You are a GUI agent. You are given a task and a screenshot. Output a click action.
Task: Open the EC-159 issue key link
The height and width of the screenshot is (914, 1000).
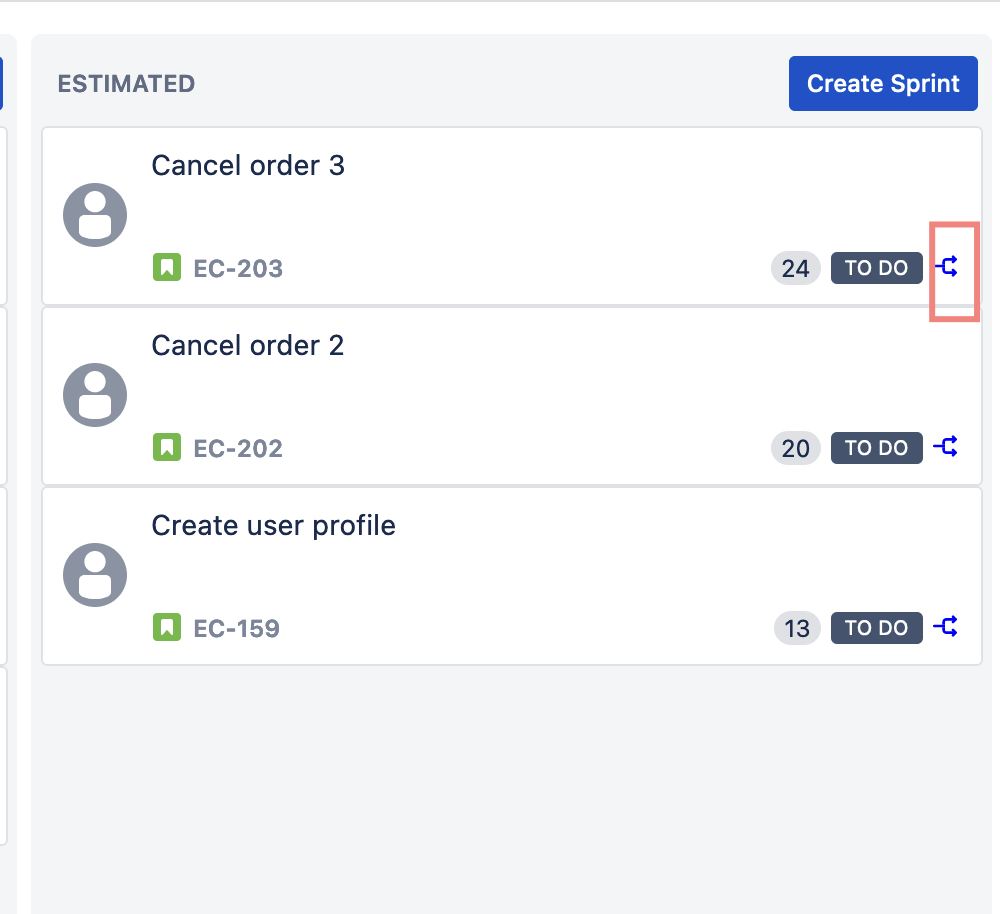[236, 628]
